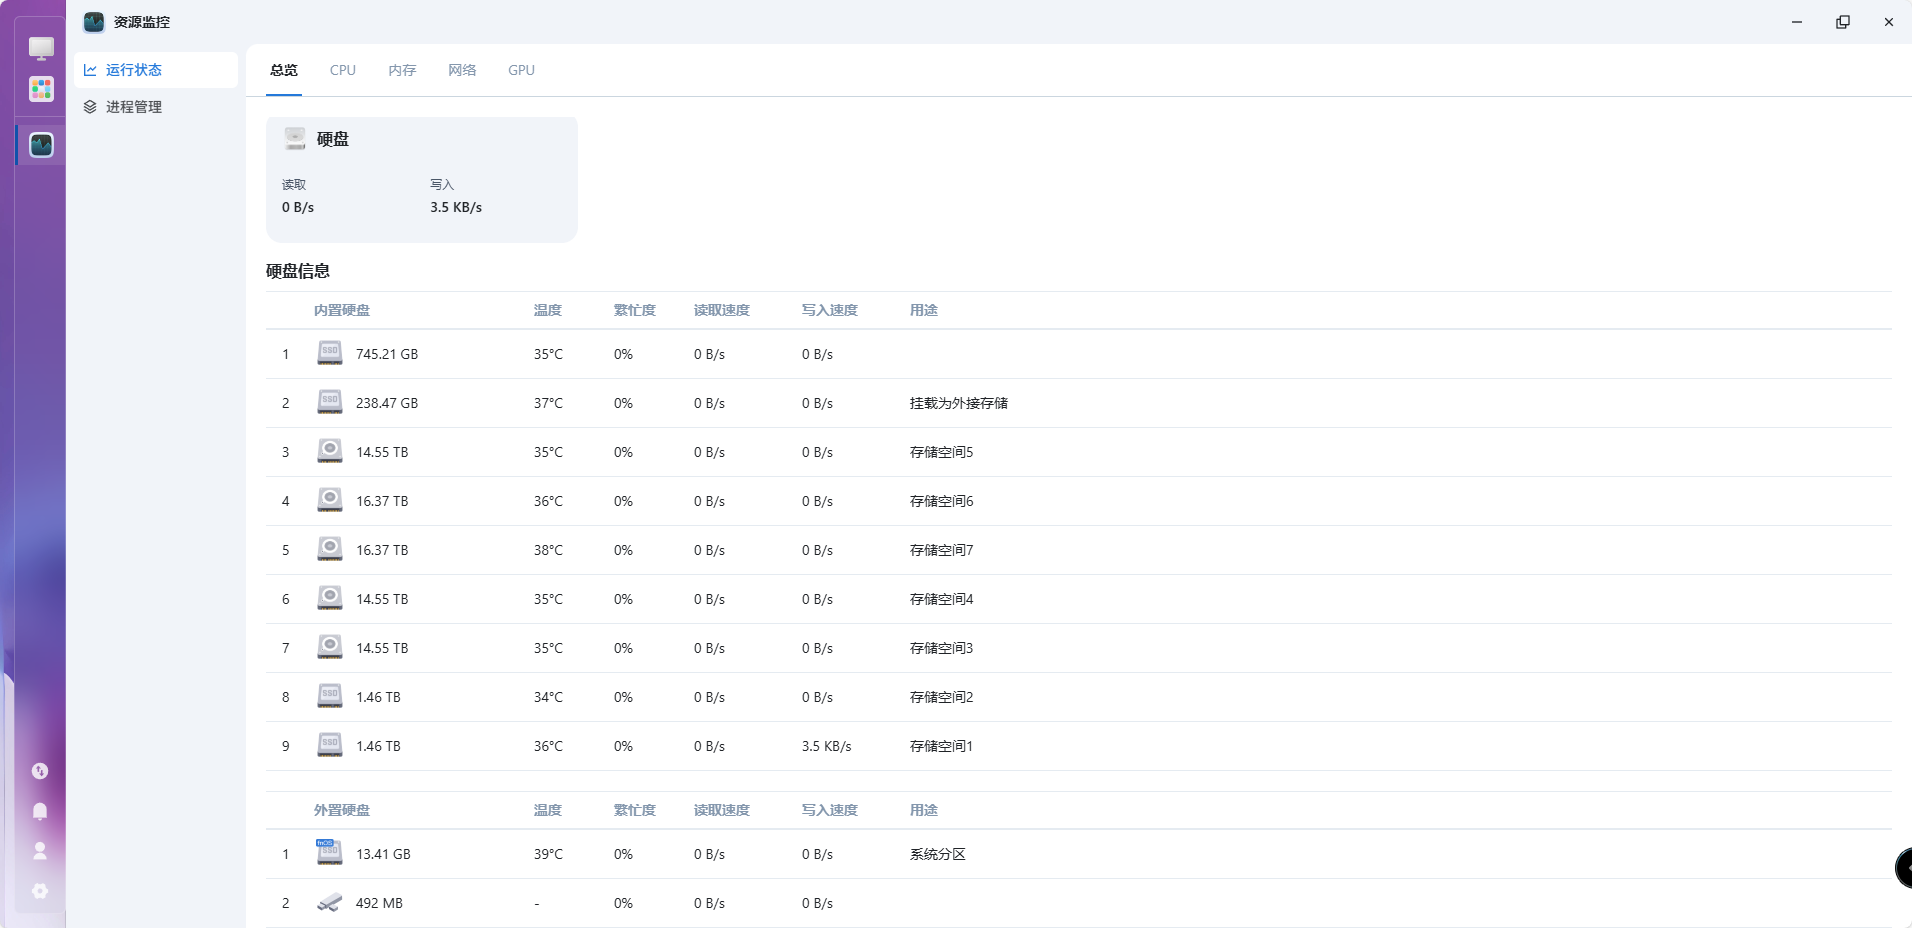Click 用途 header in external disk table
This screenshot has height=928, width=1912.
(924, 810)
